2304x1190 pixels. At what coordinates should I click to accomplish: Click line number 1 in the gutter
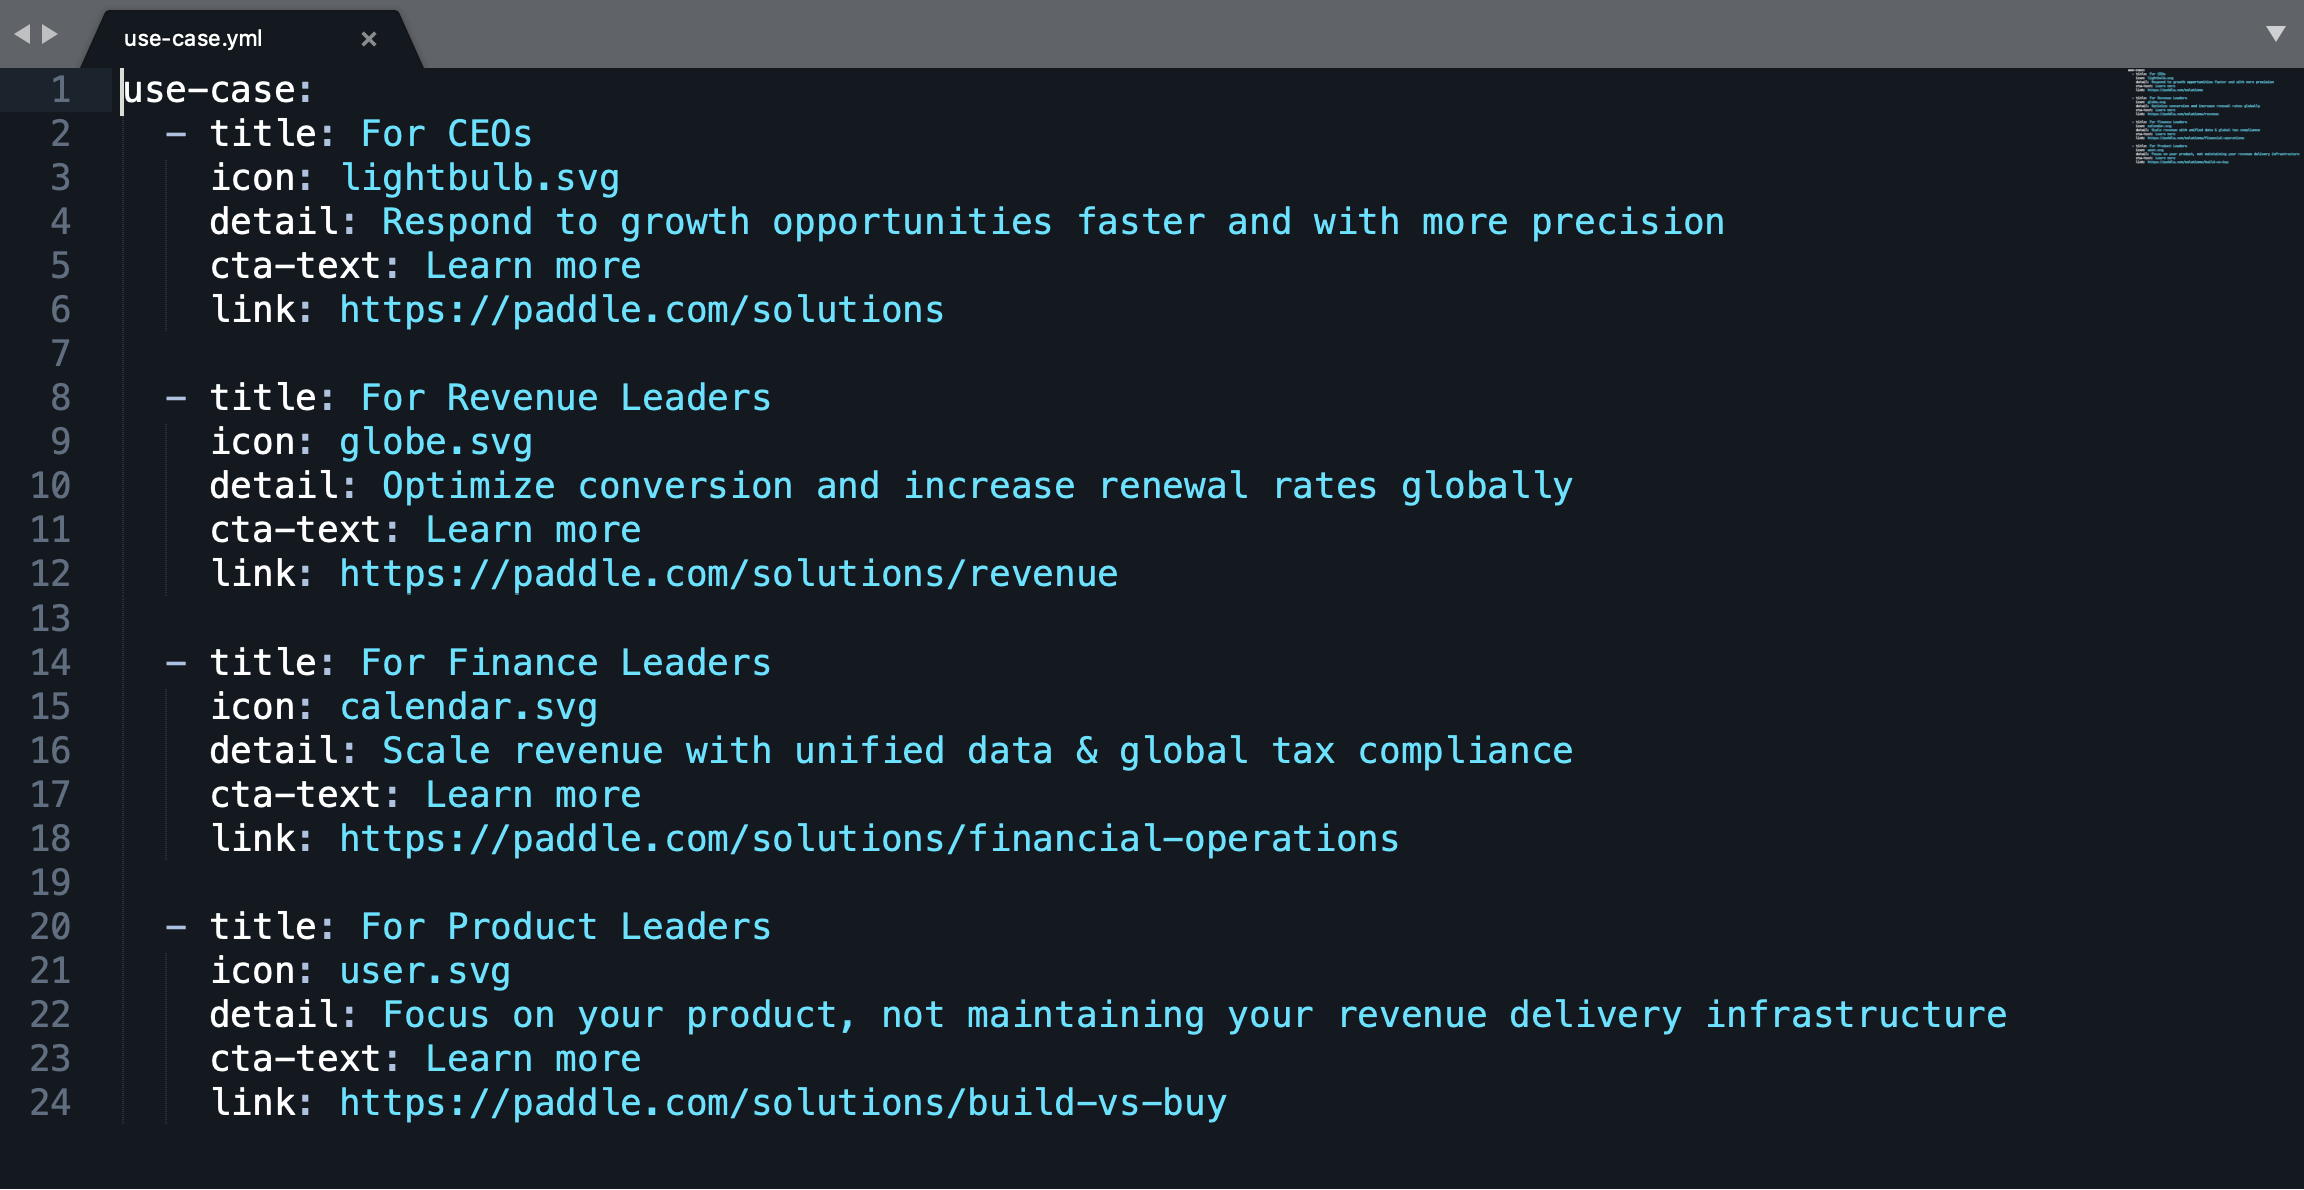click(60, 90)
